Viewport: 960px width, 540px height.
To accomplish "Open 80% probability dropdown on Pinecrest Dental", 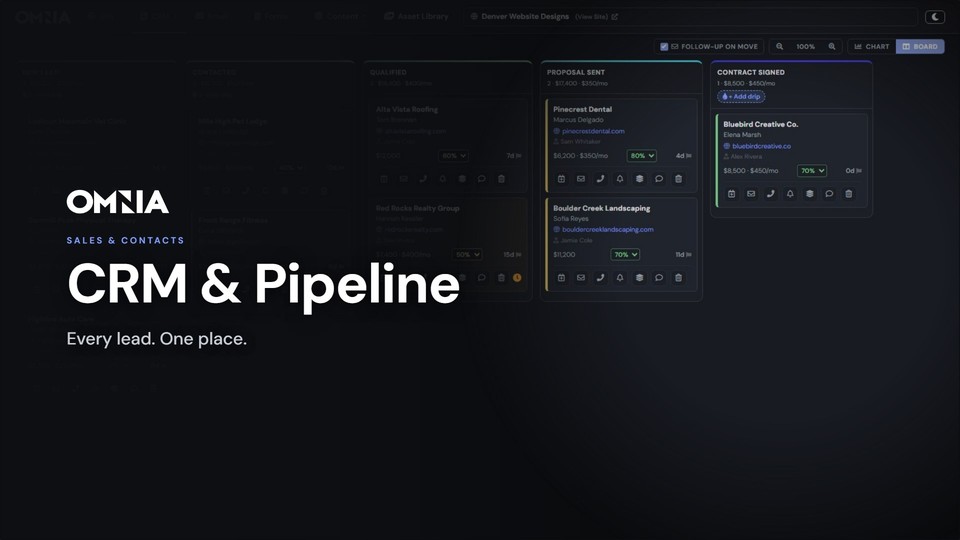I will tap(642, 156).
